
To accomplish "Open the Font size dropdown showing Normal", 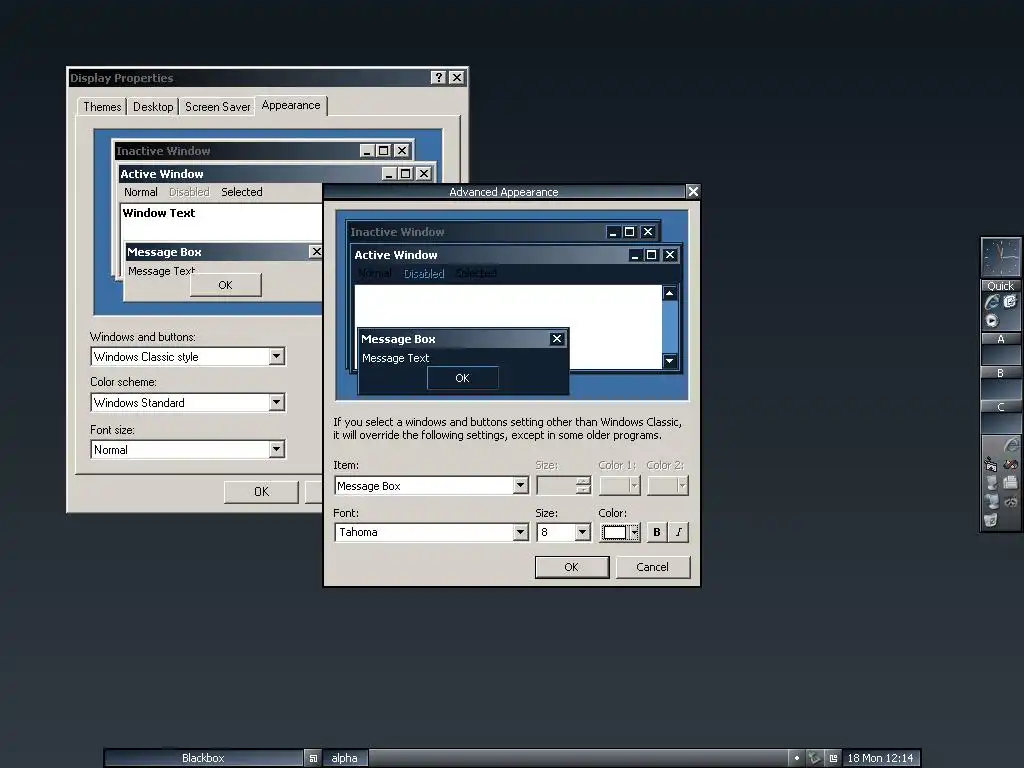I will [x=276, y=449].
